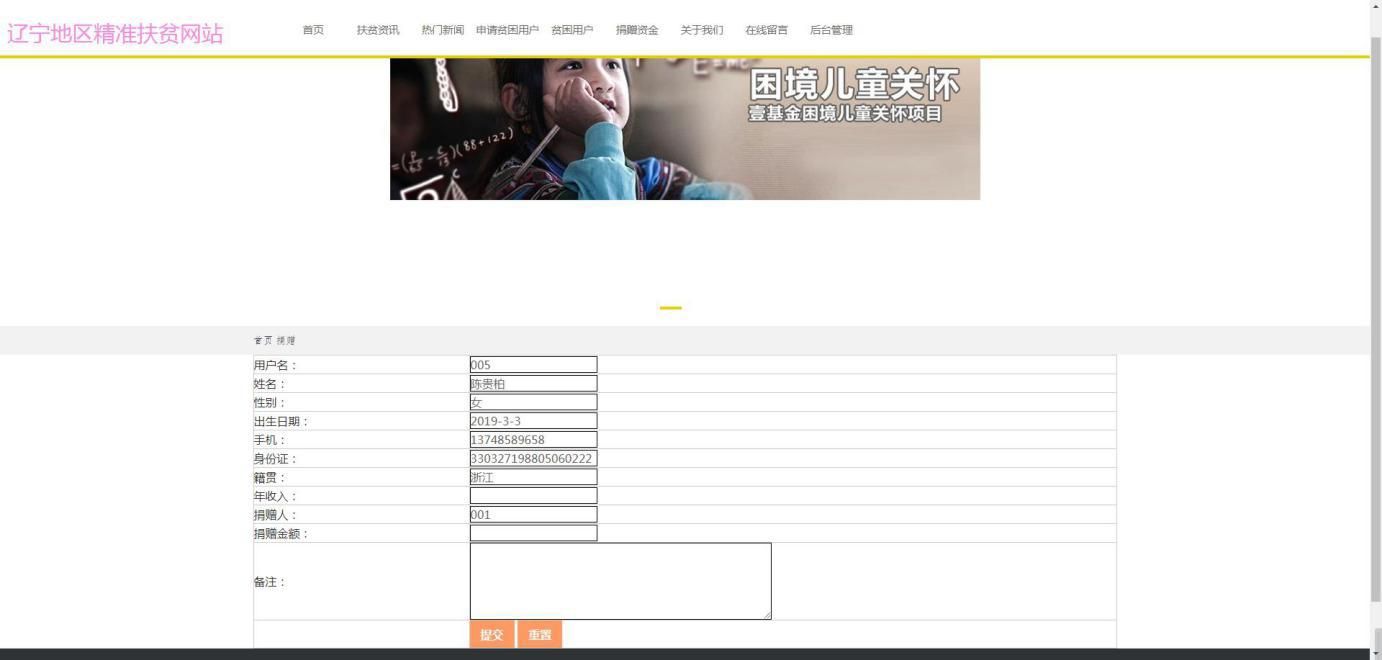
Task: Select 申请贫困用户 in the top menu
Action: (x=507, y=30)
